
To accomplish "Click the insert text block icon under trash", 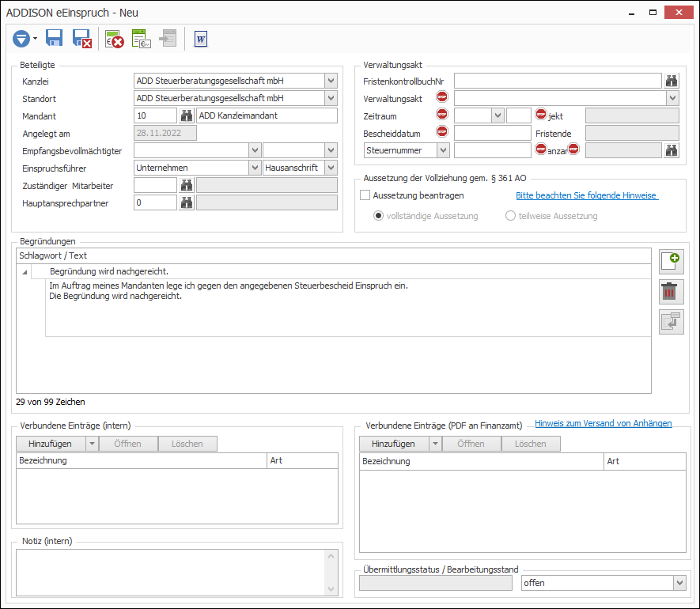I will 671,322.
